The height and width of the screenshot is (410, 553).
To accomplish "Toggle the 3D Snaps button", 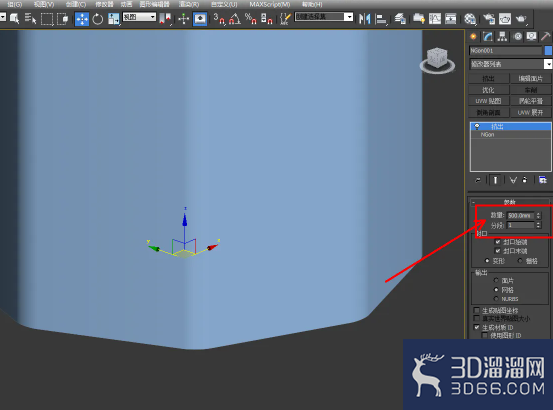I will (219, 19).
